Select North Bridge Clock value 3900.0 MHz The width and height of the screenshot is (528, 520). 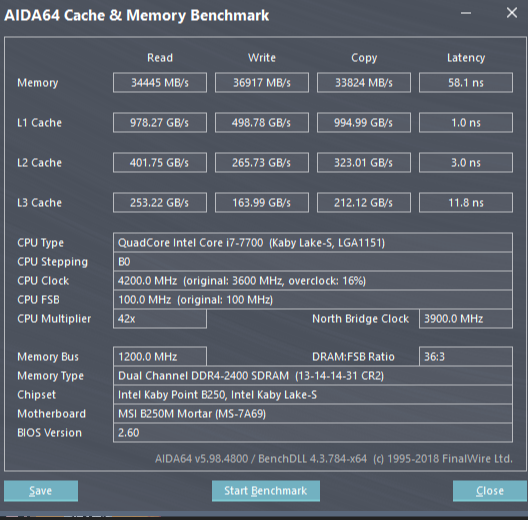[466, 319]
